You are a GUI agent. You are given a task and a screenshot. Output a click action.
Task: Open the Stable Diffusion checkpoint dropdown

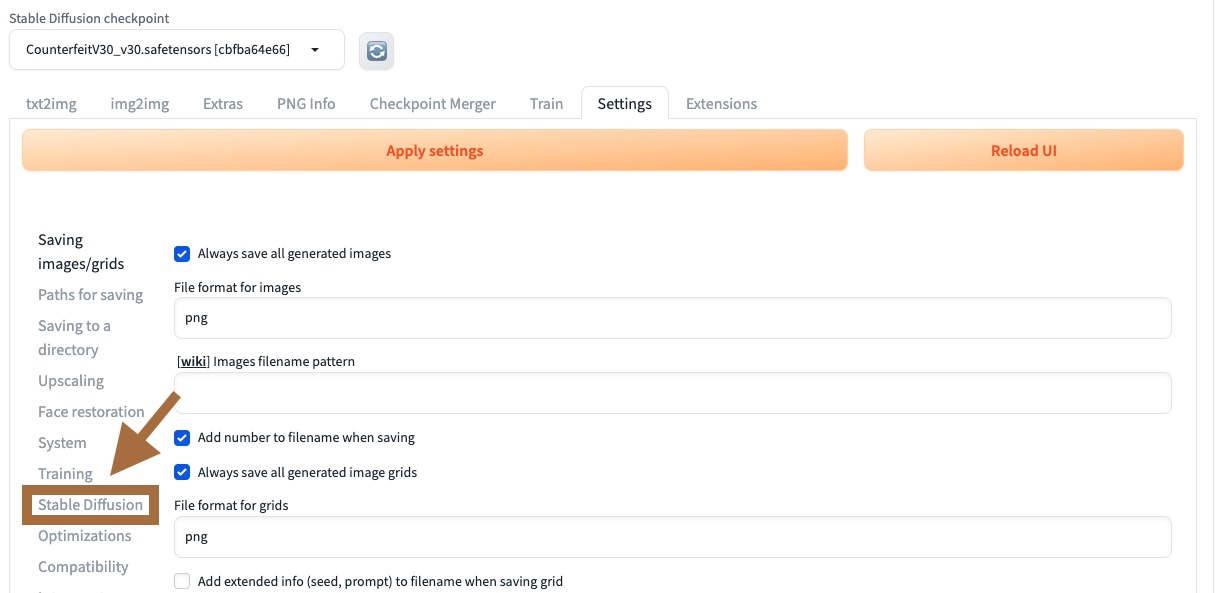coord(177,50)
